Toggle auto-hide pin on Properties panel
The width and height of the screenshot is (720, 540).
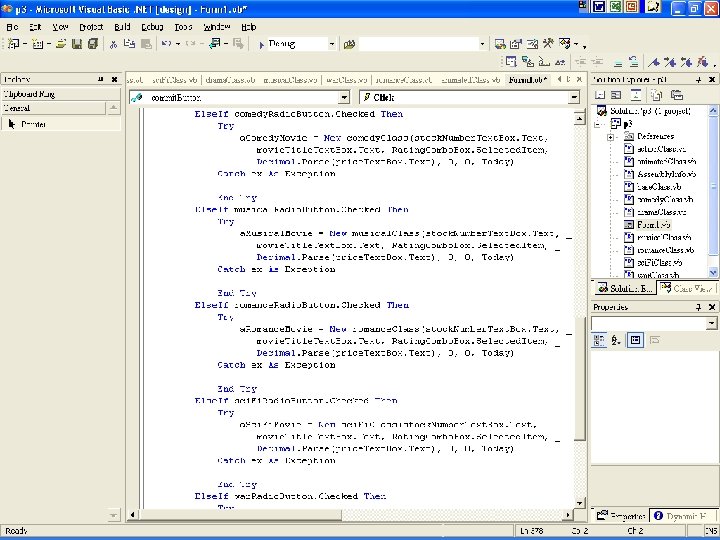[697, 307]
